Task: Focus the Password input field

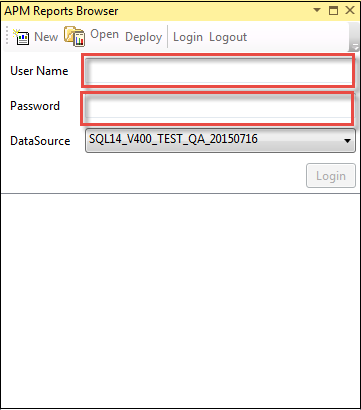Action: pyautogui.click(x=218, y=109)
